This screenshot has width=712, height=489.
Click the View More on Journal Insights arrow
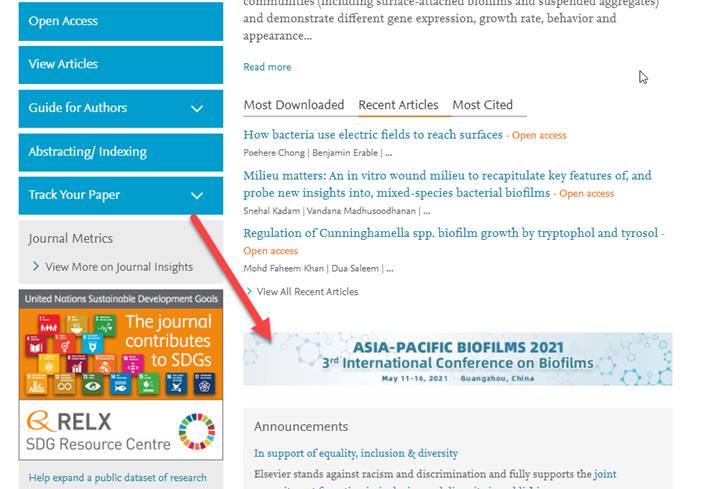[36, 267]
